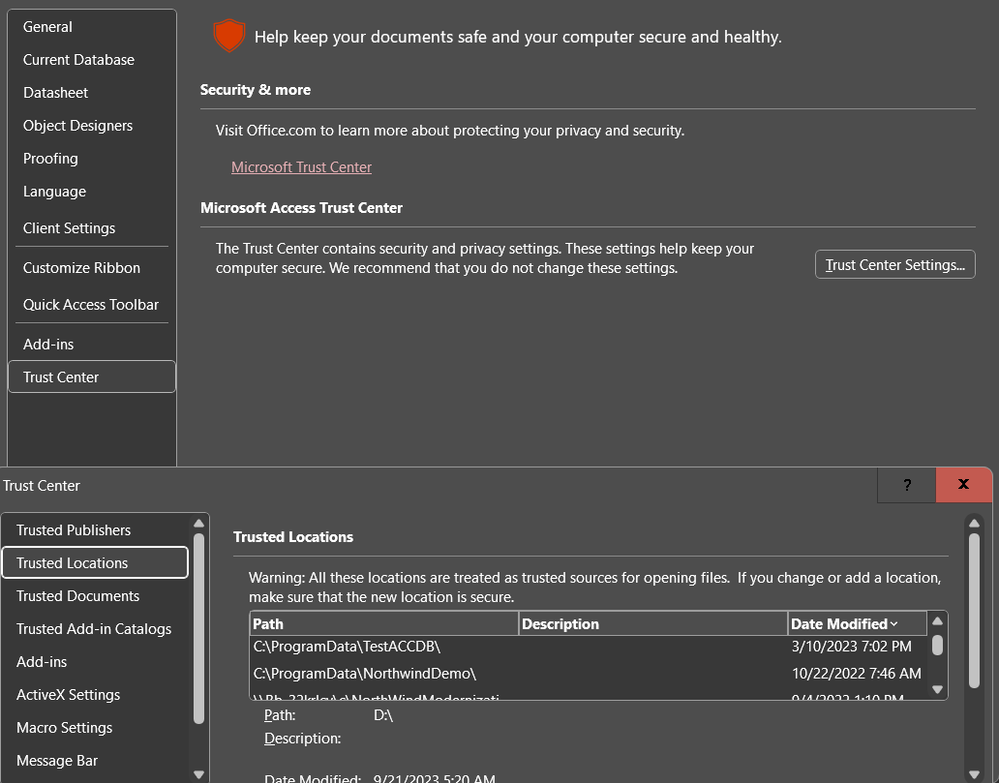The height and width of the screenshot is (783, 999).
Task: Go to Object Designers settings
Action: pos(78,126)
